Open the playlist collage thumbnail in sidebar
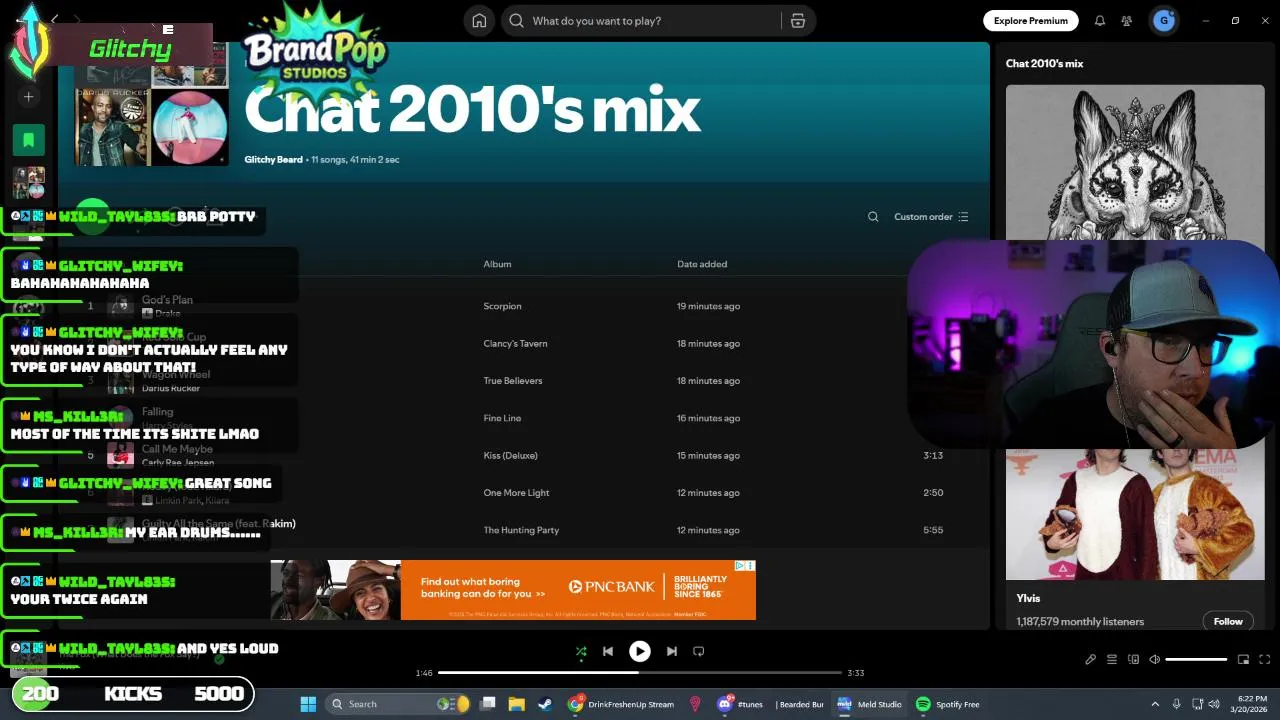 pyautogui.click(x=29, y=182)
